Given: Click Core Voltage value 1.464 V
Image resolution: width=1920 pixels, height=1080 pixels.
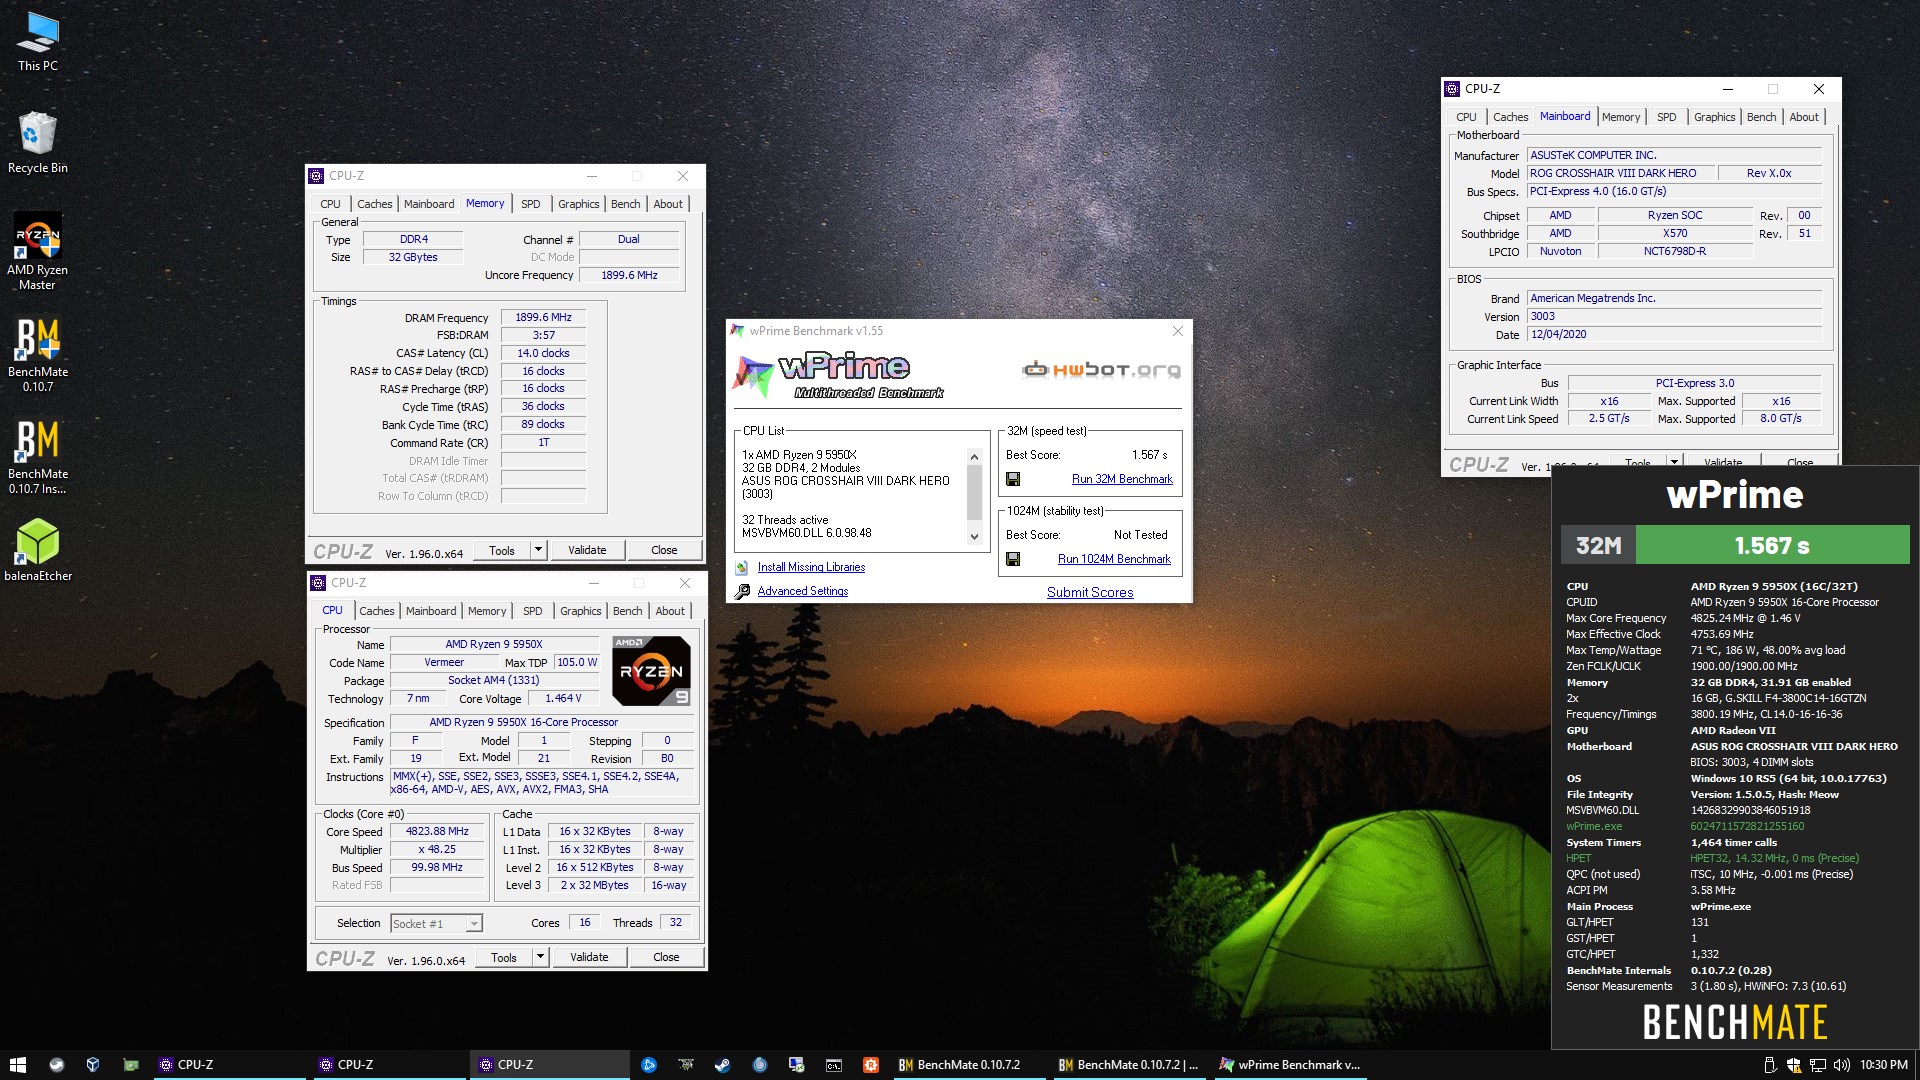Looking at the screenshot, I should tap(563, 698).
